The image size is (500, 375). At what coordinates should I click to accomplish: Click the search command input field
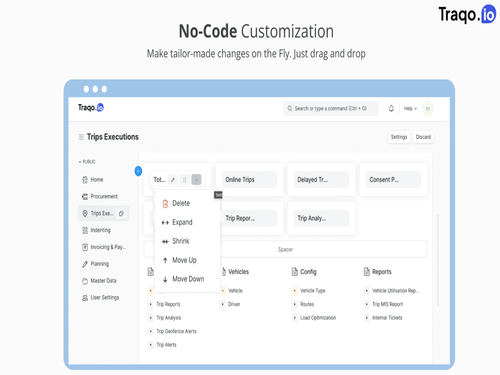click(x=331, y=109)
